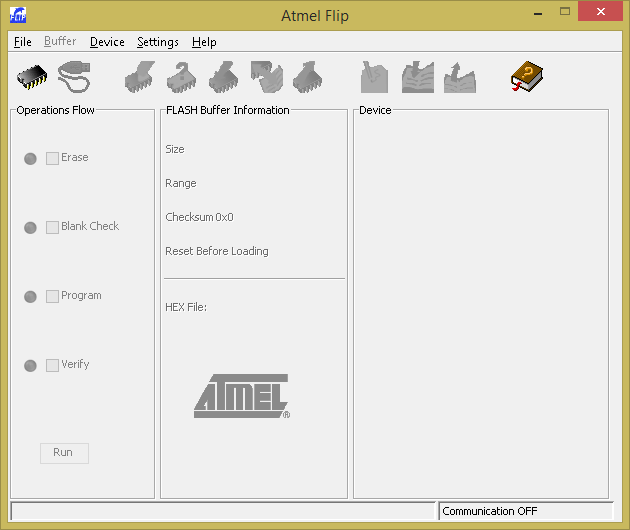This screenshot has height=530, width=630.
Task: Click the USB cable communication medium icon
Action: [76, 76]
